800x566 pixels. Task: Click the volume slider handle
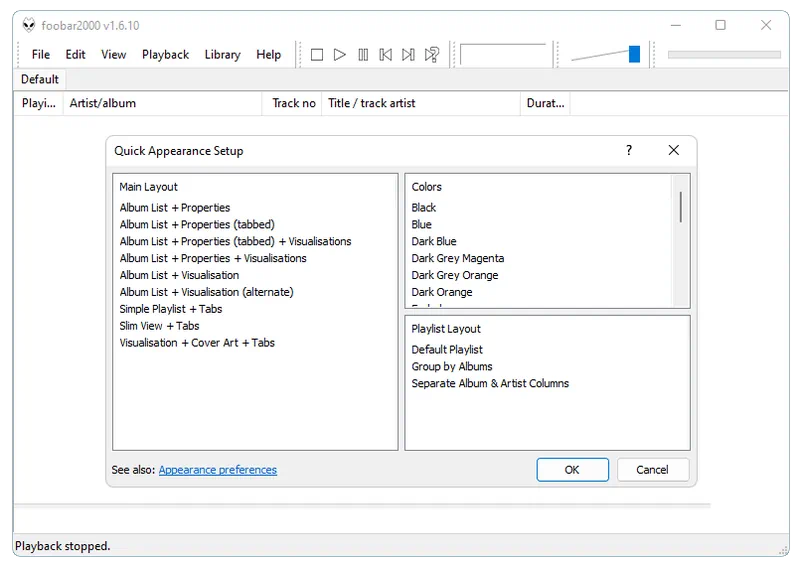634,55
